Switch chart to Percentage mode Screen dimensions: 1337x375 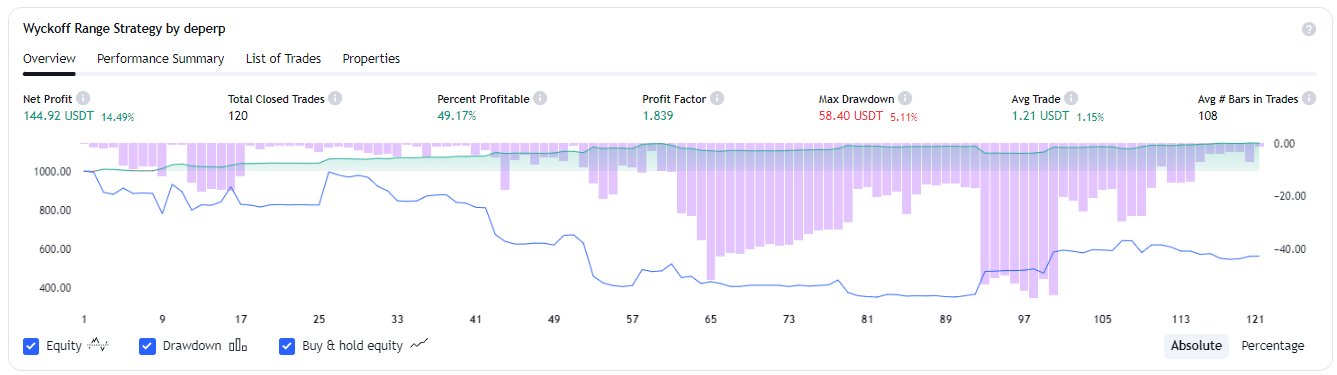1272,346
